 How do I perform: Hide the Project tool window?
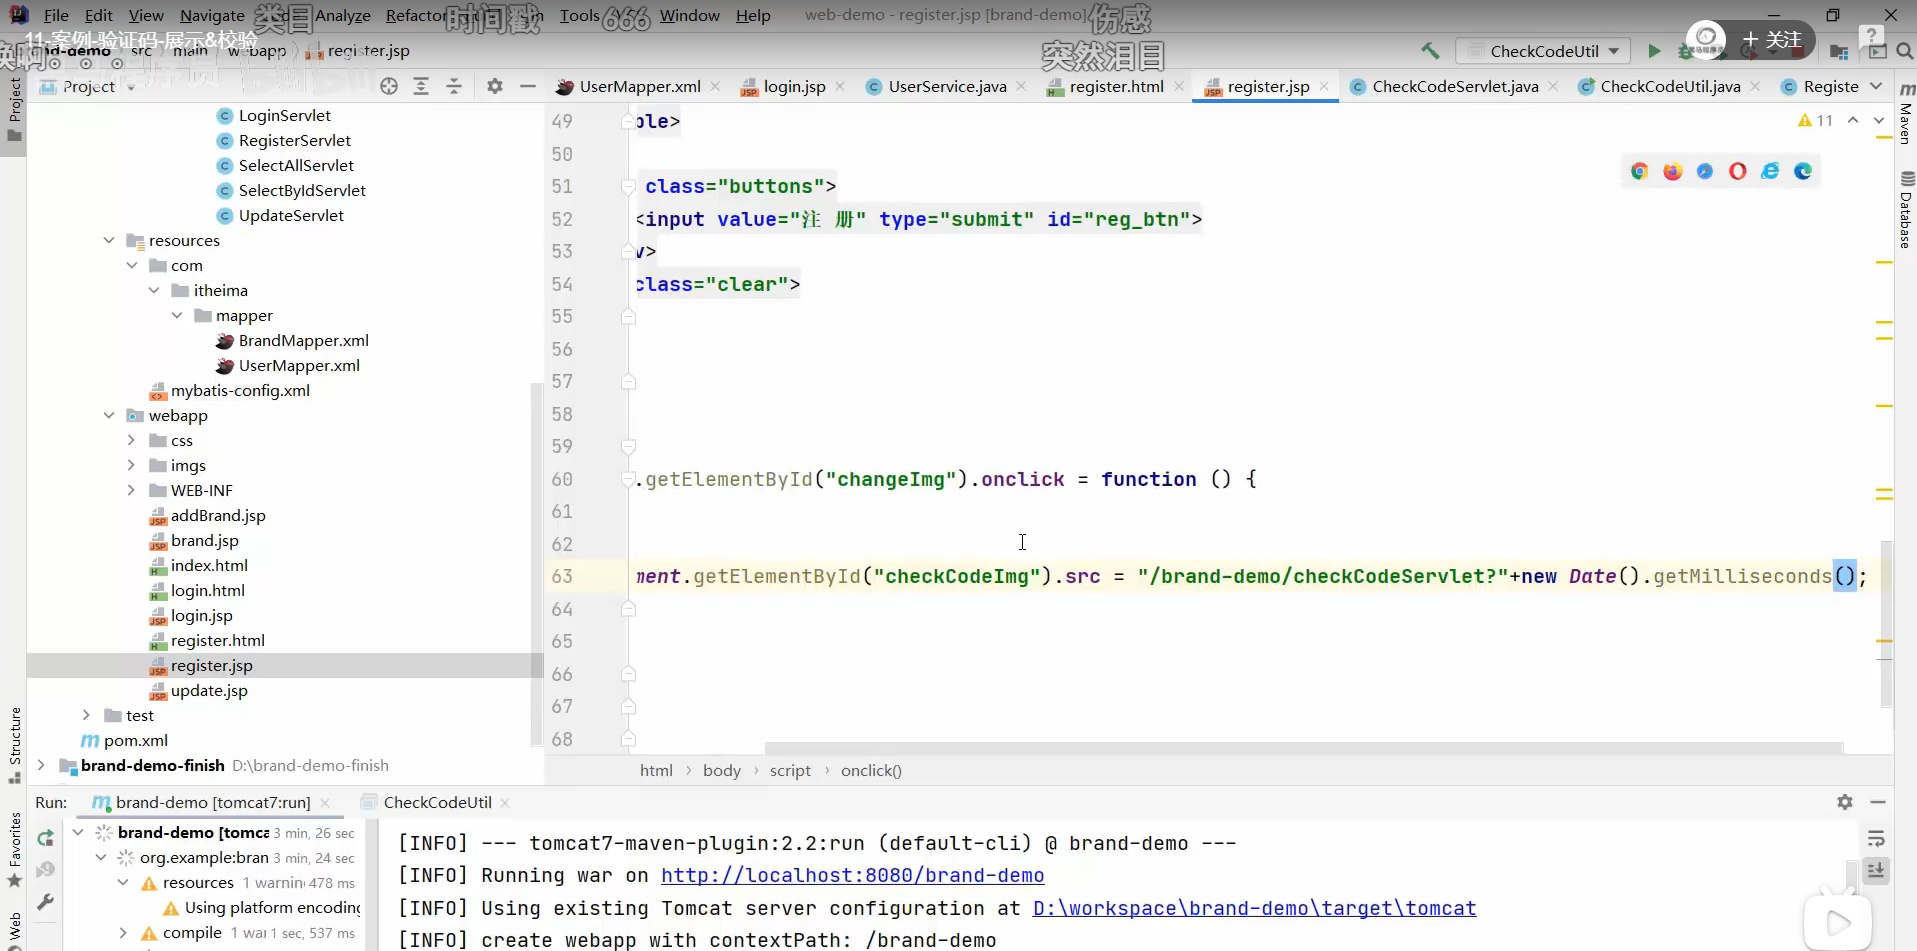(x=528, y=86)
